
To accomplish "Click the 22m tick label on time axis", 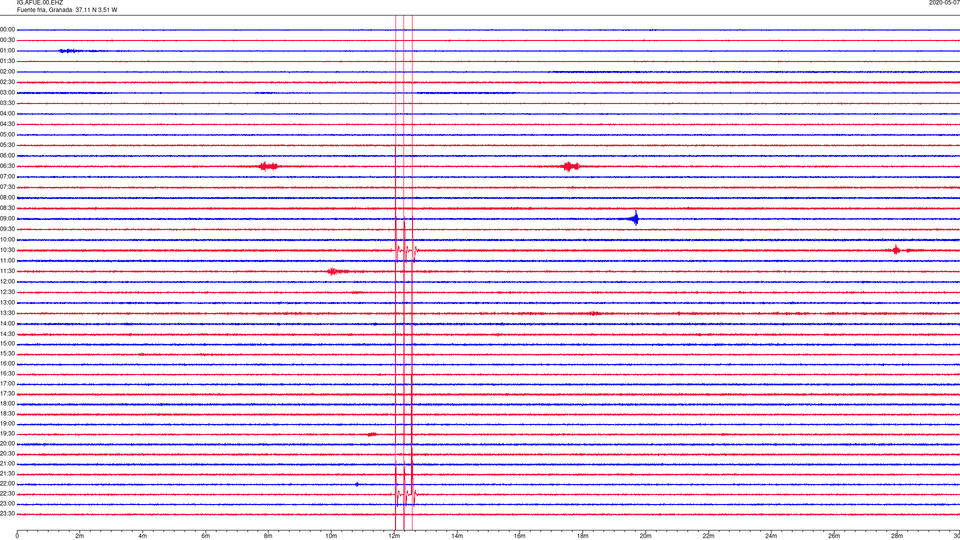I will 708,536.
